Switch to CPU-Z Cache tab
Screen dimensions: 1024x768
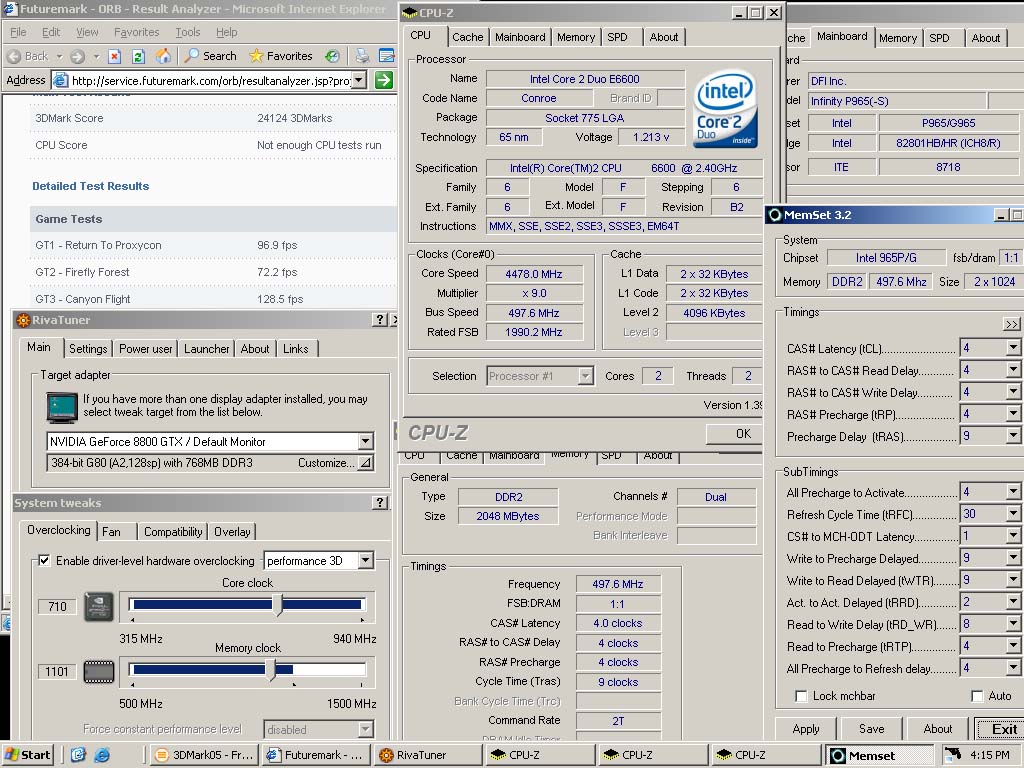click(x=468, y=37)
